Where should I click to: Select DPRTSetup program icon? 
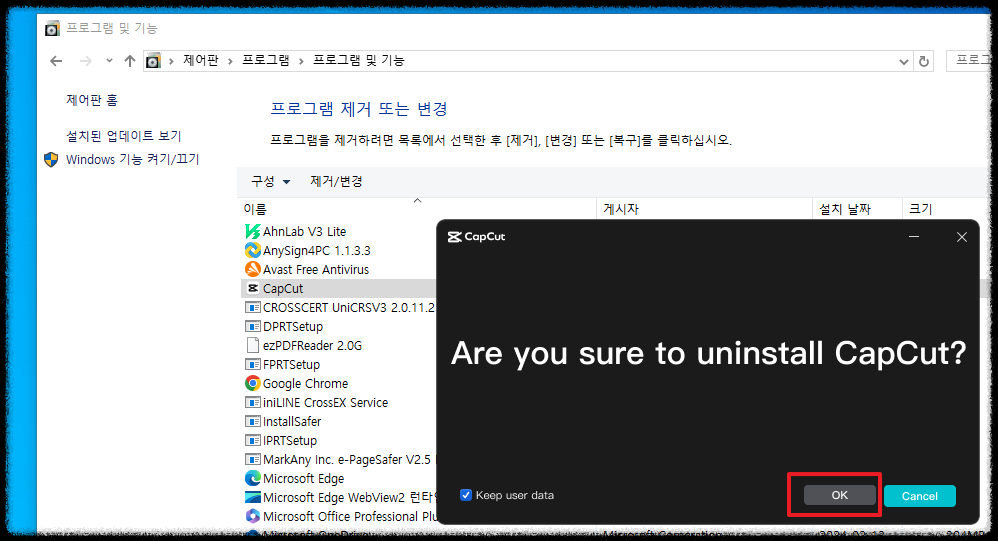253,327
